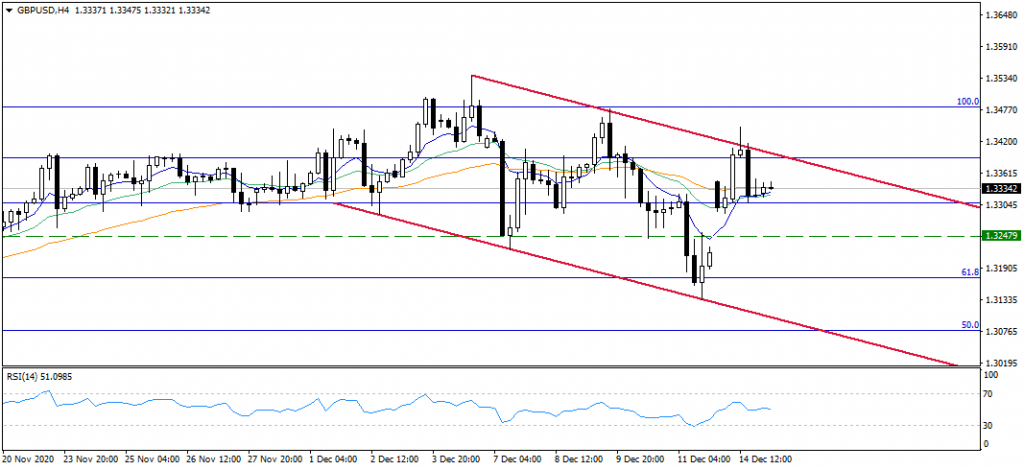1024x470 pixels.
Task: Click the Fibonacci 61.8 level label
Action: pos(971,272)
